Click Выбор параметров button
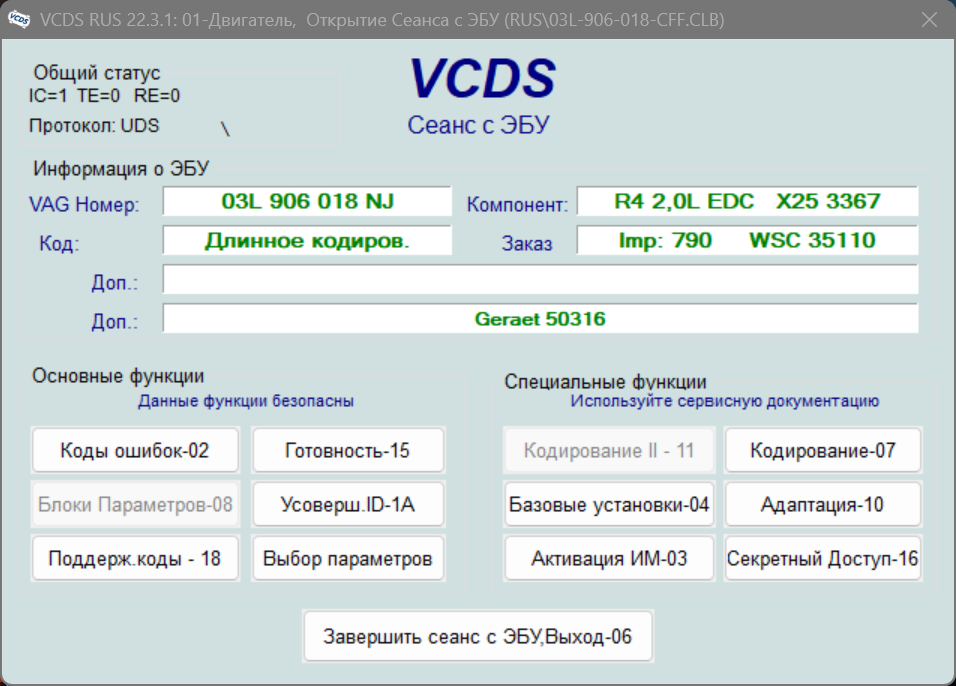This screenshot has width=956, height=686. (x=348, y=559)
